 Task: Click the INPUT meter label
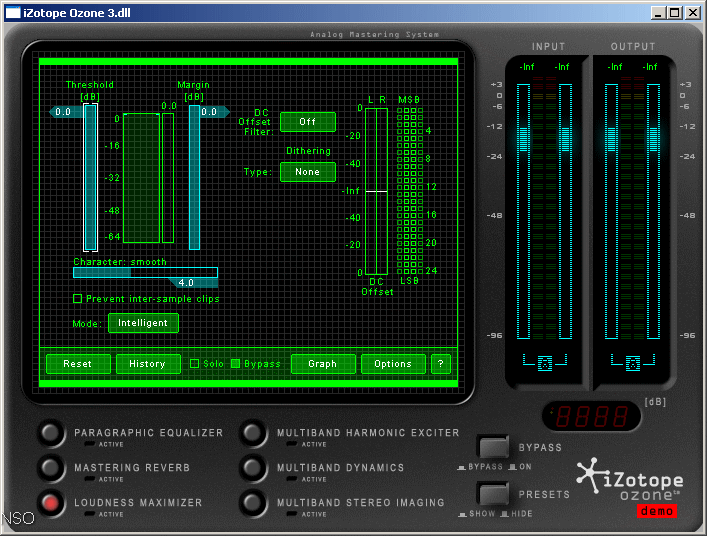click(548, 46)
